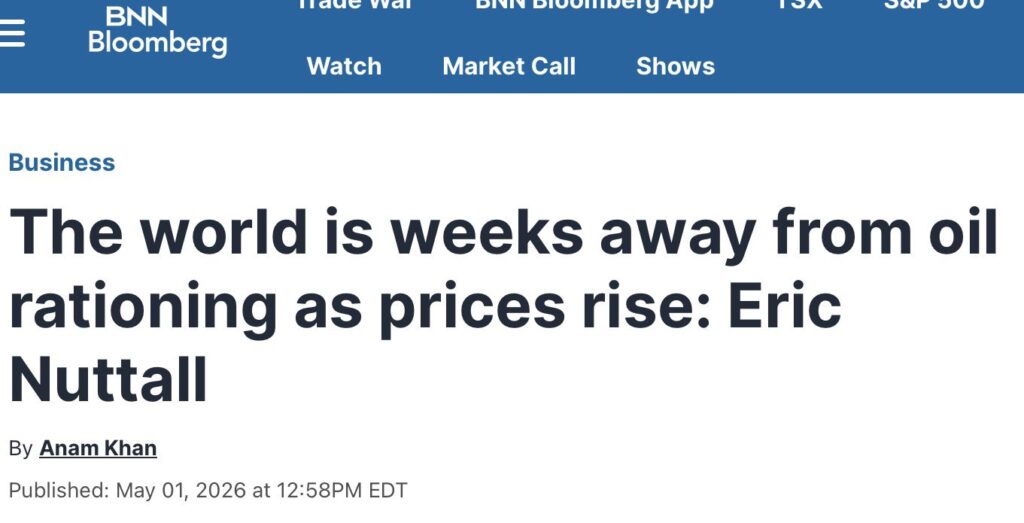Open the Market Call menu item
The width and height of the screenshot is (1024, 523).
point(509,67)
